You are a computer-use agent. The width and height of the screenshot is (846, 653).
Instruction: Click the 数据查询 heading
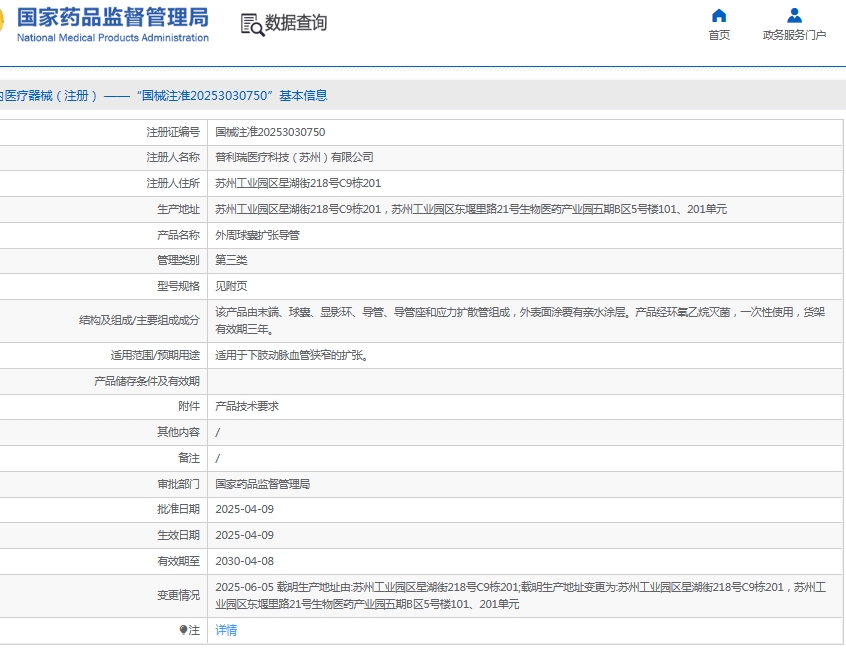(x=296, y=23)
